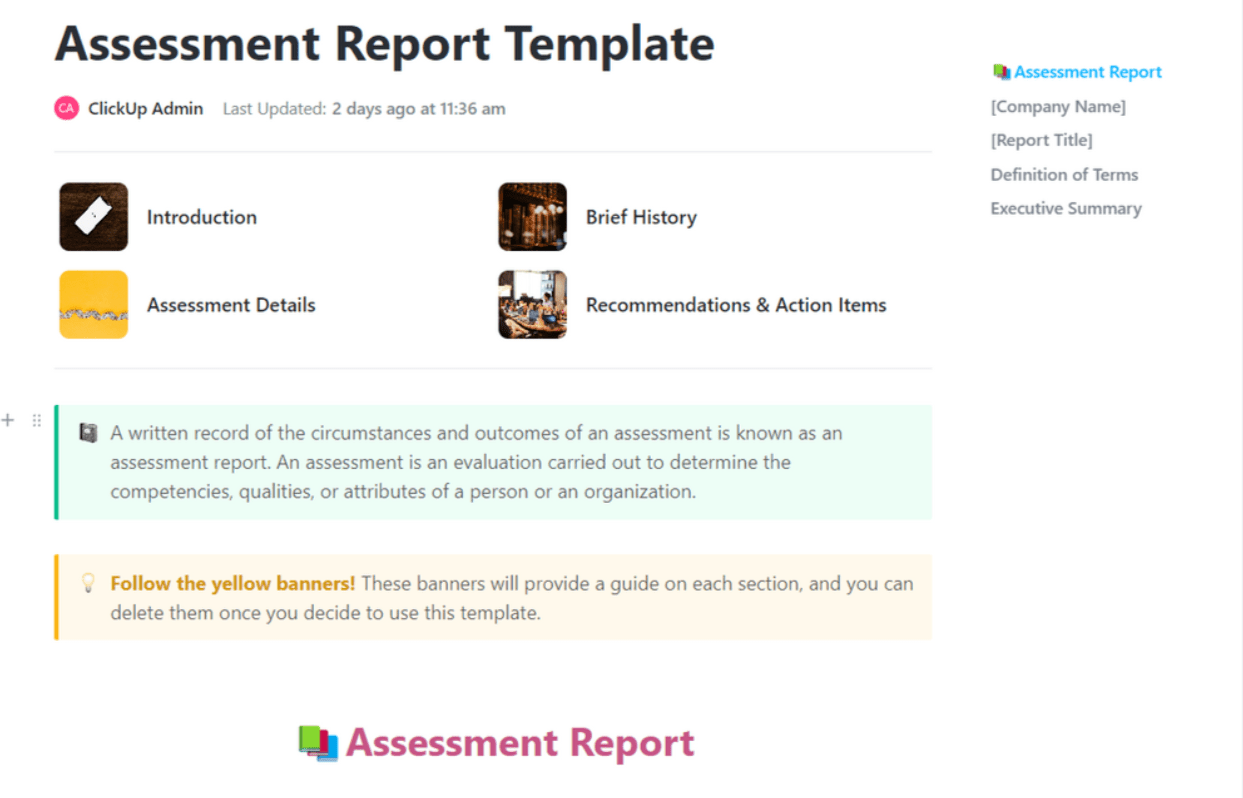
Task: Click the books icon beside the Assessment Report heading
Action: click(x=318, y=743)
